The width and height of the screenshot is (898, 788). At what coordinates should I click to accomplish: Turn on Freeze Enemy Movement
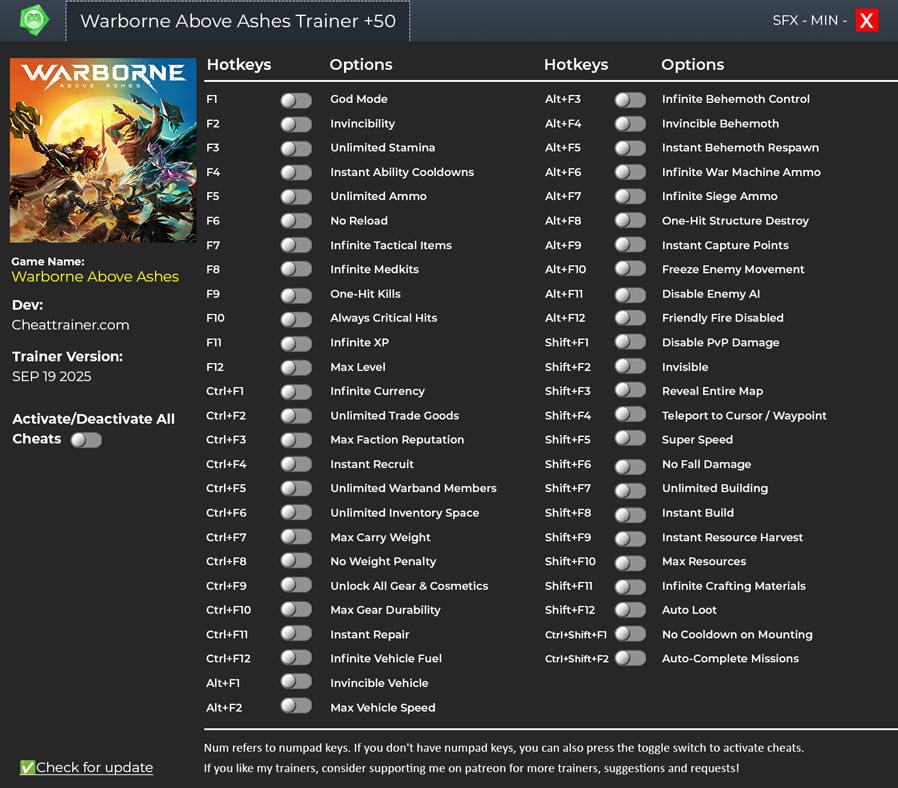[630, 269]
